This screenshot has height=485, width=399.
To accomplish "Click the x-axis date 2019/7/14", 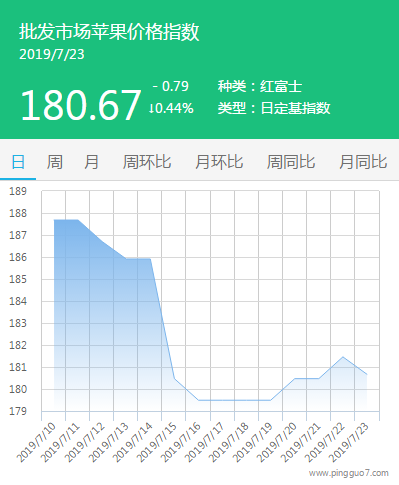I will pyautogui.click(x=132, y=442).
